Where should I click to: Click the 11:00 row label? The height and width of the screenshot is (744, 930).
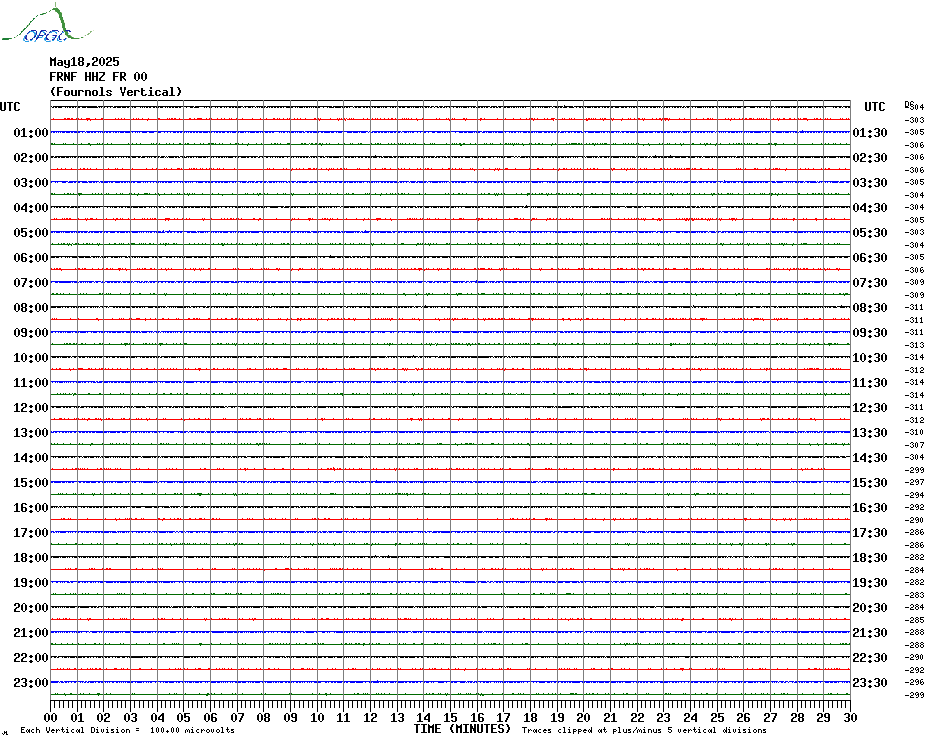pyautogui.click(x=31, y=383)
